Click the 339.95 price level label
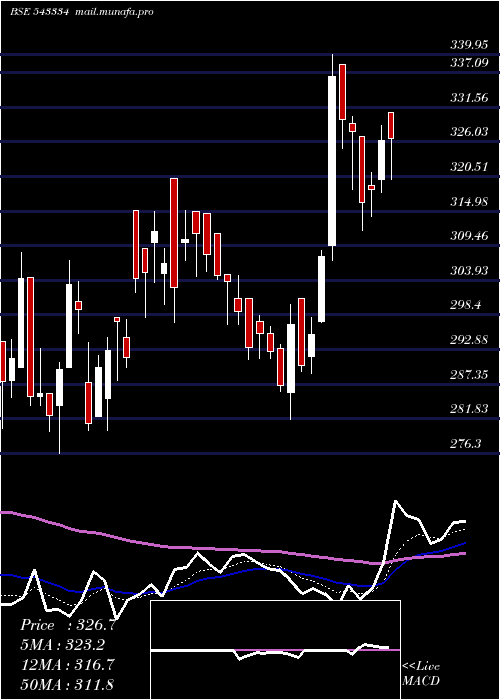Viewport: 500px width, 700px height. click(x=469, y=45)
